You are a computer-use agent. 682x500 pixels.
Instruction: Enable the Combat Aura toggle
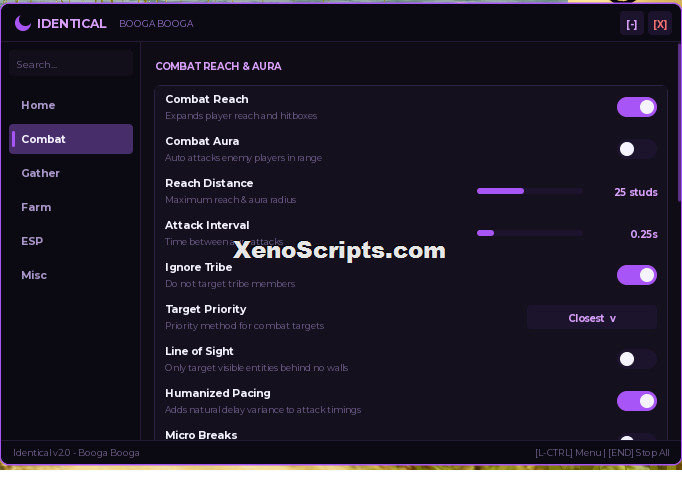pyautogui.click(x=637, y=149)
